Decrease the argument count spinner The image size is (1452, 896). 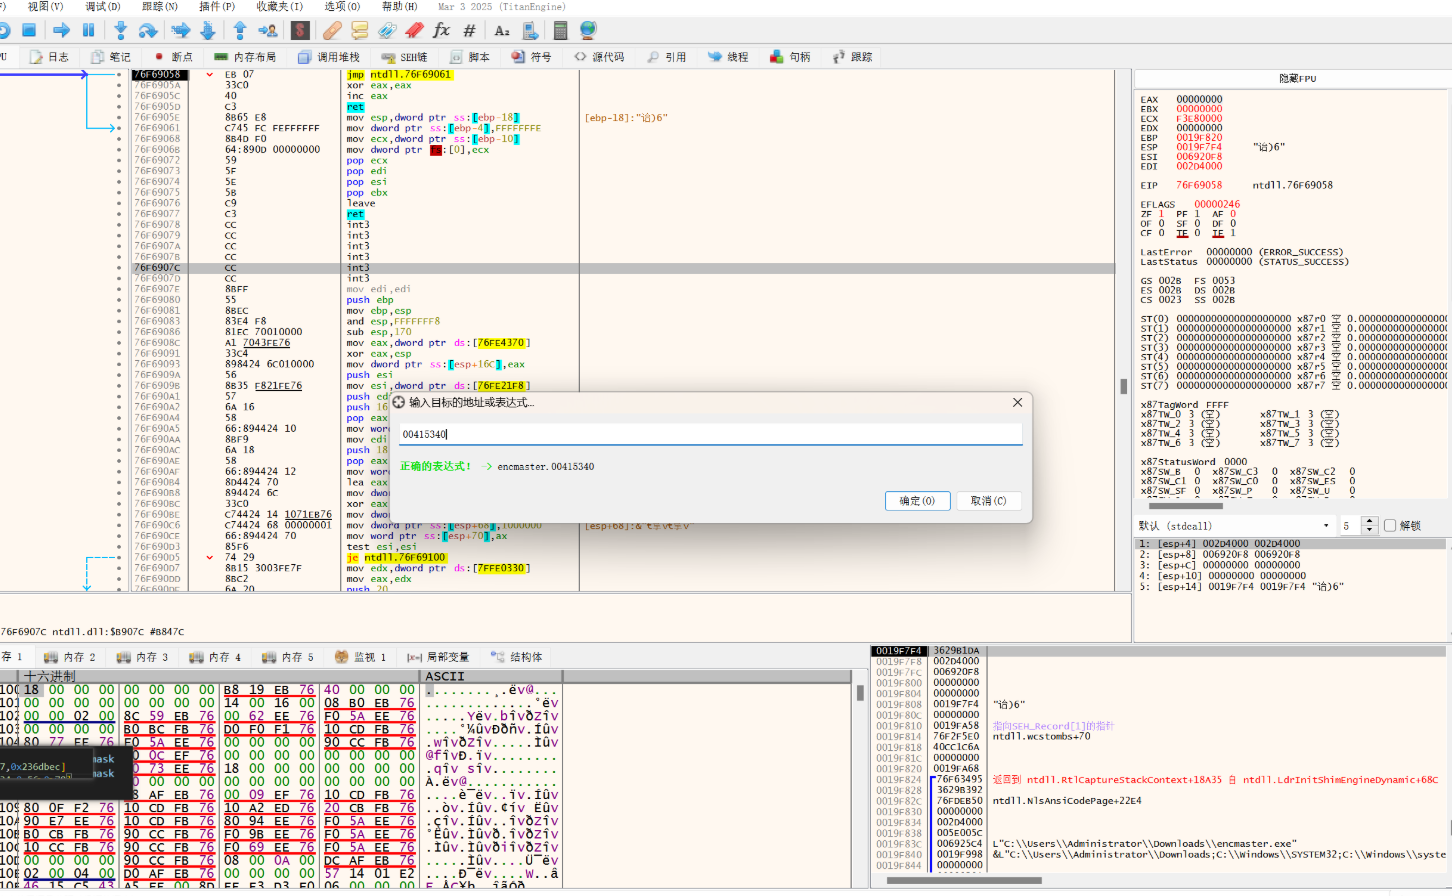[x=1370, y=530]
